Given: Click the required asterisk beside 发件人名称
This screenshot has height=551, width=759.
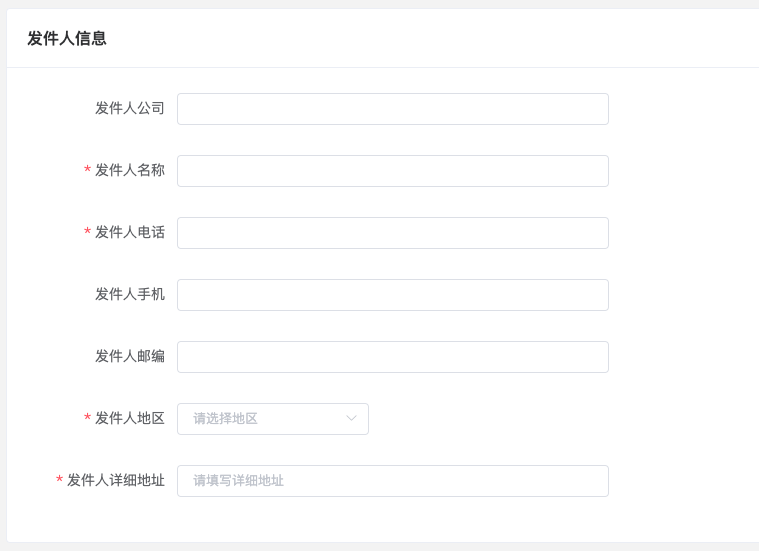Looking at the screenshot, I should [x=87, y=169].
